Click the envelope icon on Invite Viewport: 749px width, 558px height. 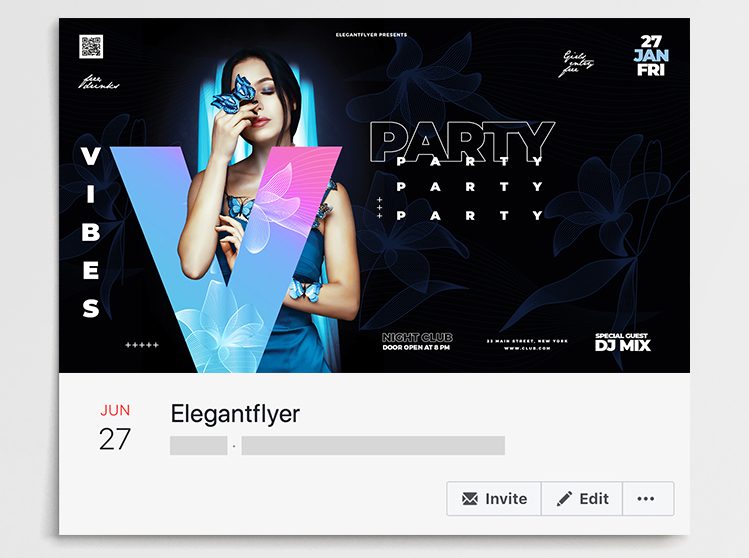(470, 499)
